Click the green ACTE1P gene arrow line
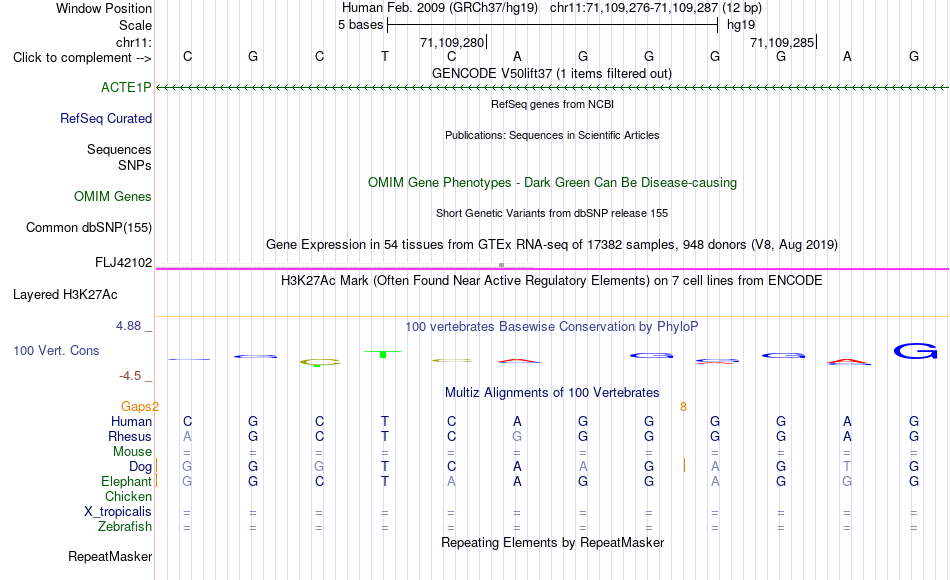Image resolution: width=950 pixels, height=580 pixels. 552,88
